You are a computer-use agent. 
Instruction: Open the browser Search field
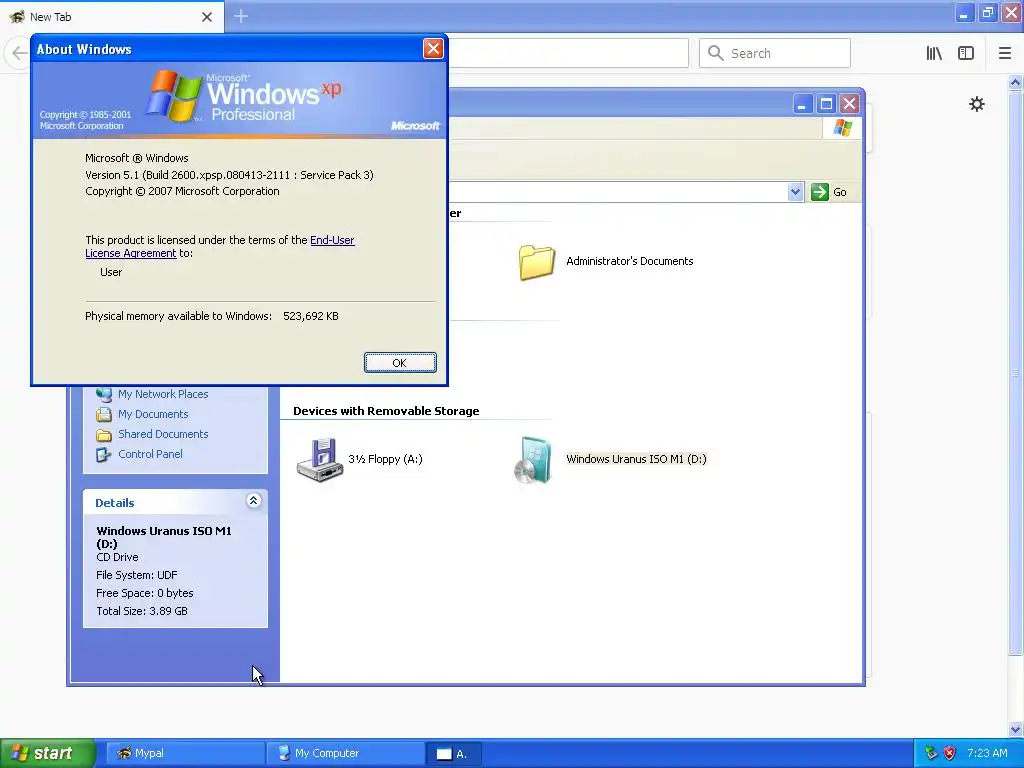point(775,53)
